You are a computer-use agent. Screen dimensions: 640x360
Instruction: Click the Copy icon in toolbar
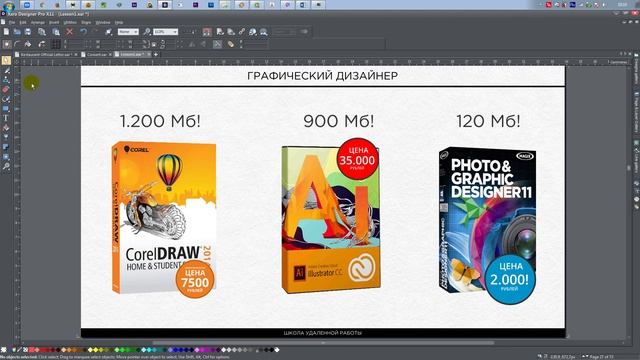coord(42,31)
